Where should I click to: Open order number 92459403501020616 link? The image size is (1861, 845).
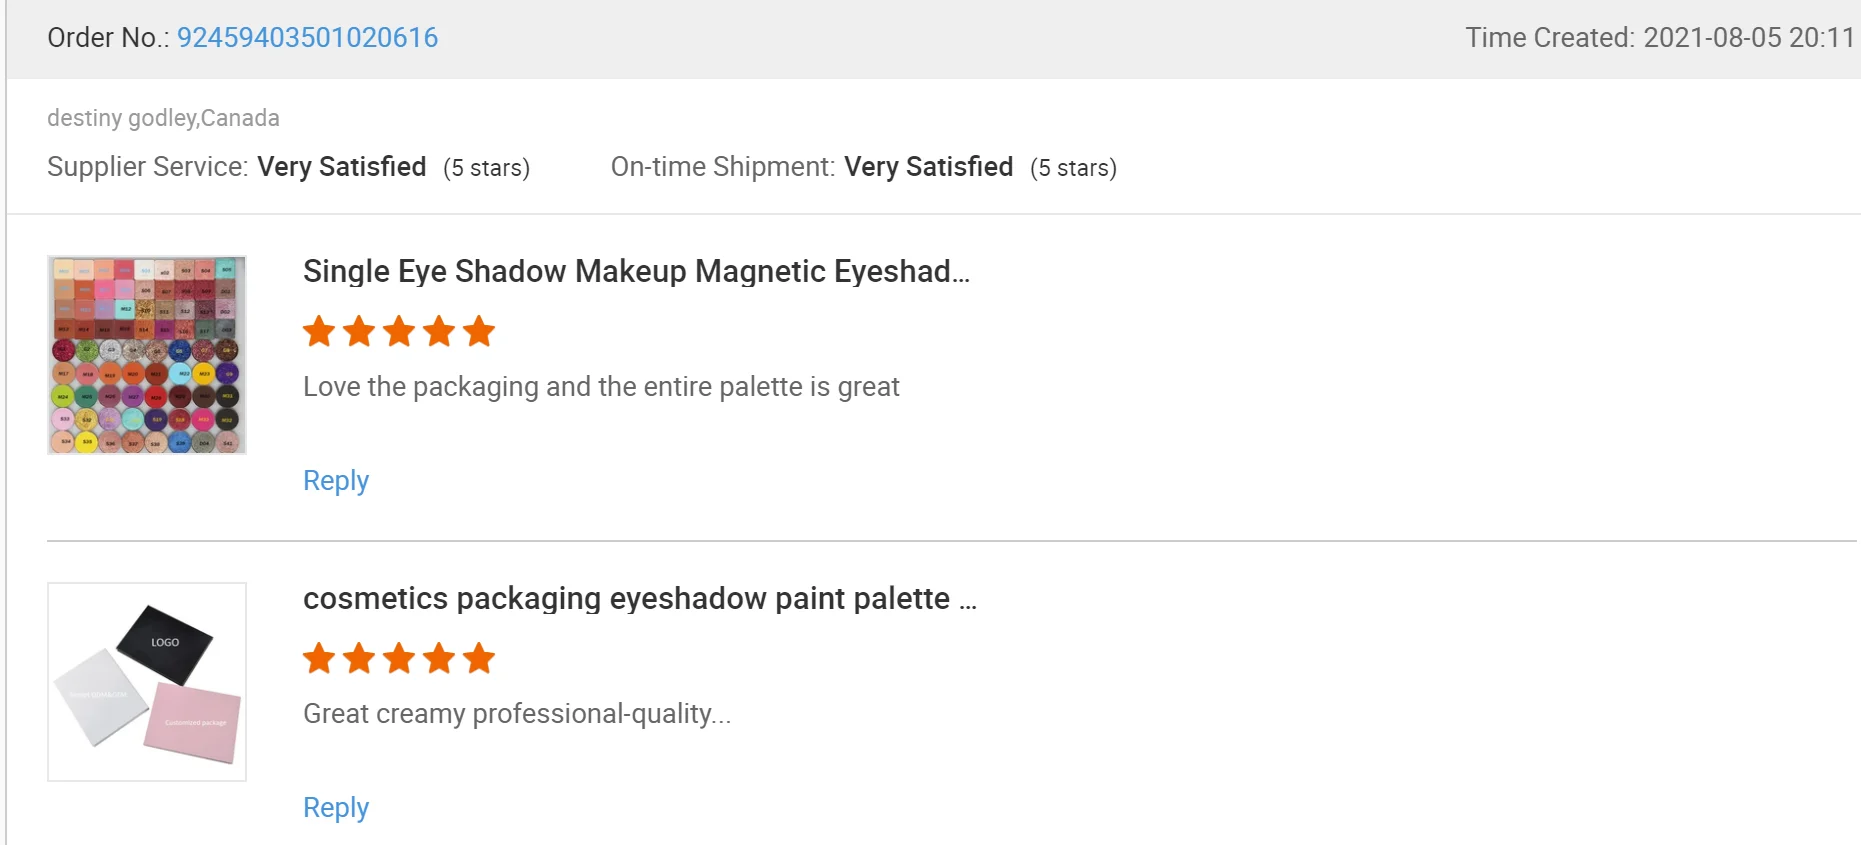(307, 38)
